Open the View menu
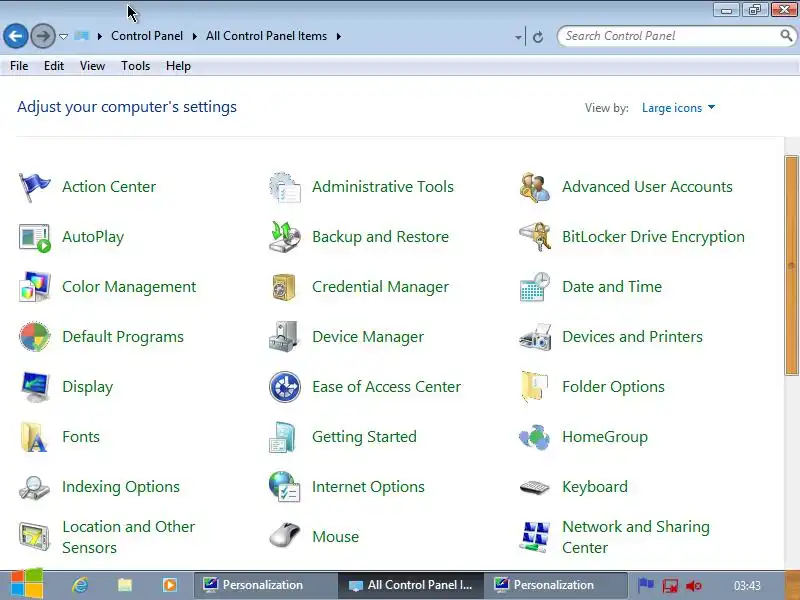 pyautogui.click(x=92, y=66)
